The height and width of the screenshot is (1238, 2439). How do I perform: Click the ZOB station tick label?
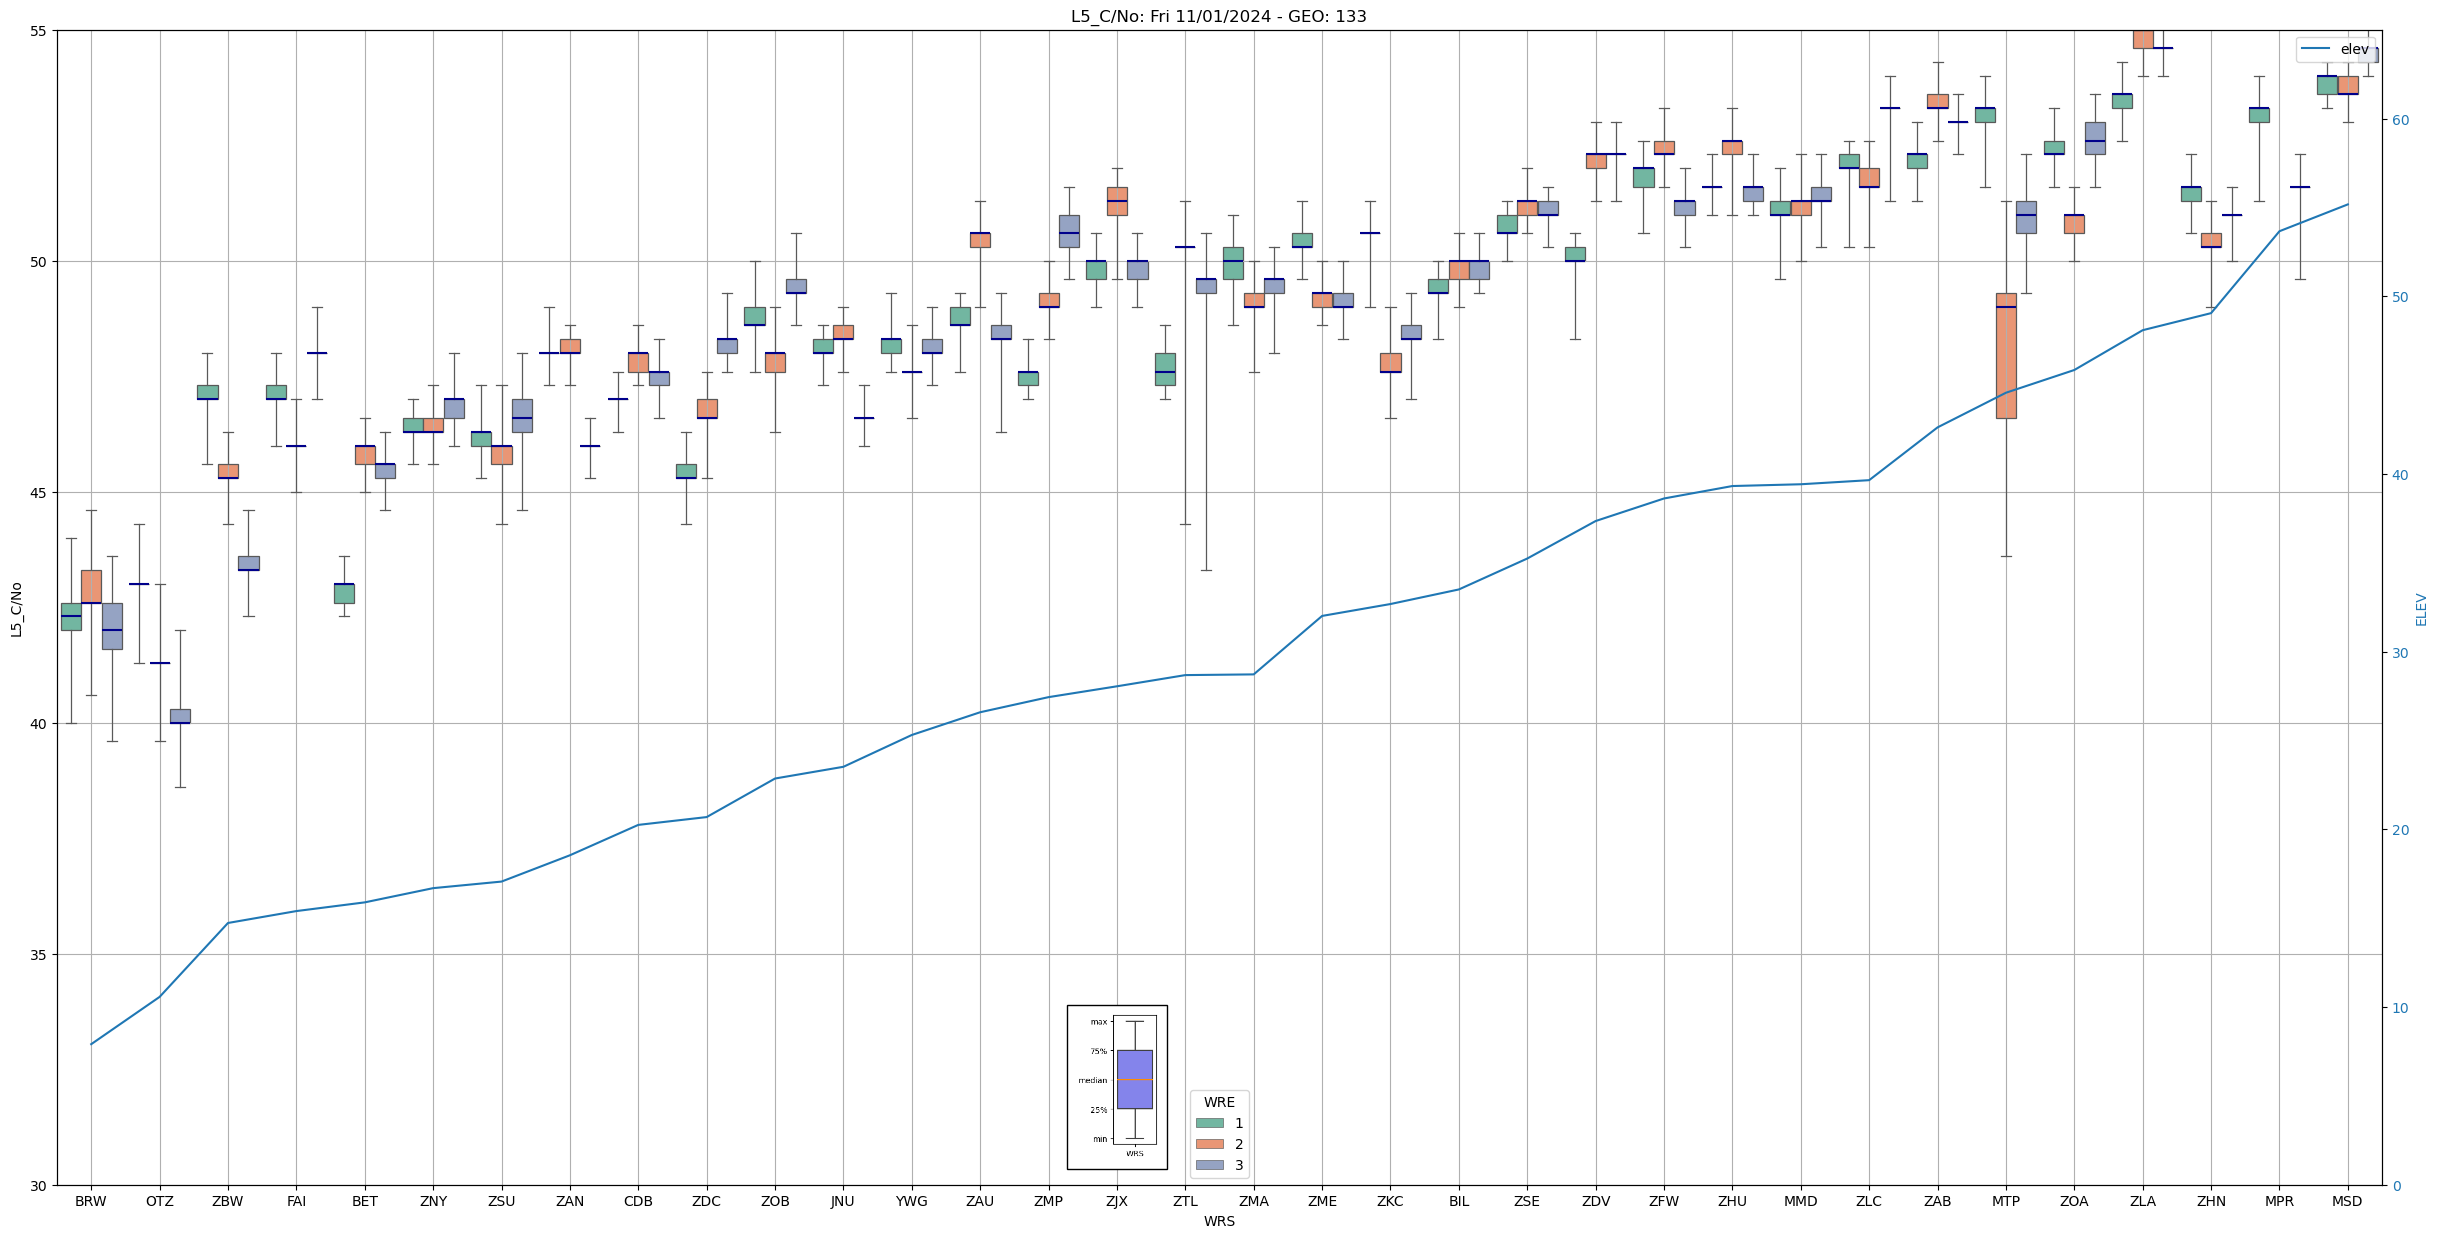point(774,1201)
